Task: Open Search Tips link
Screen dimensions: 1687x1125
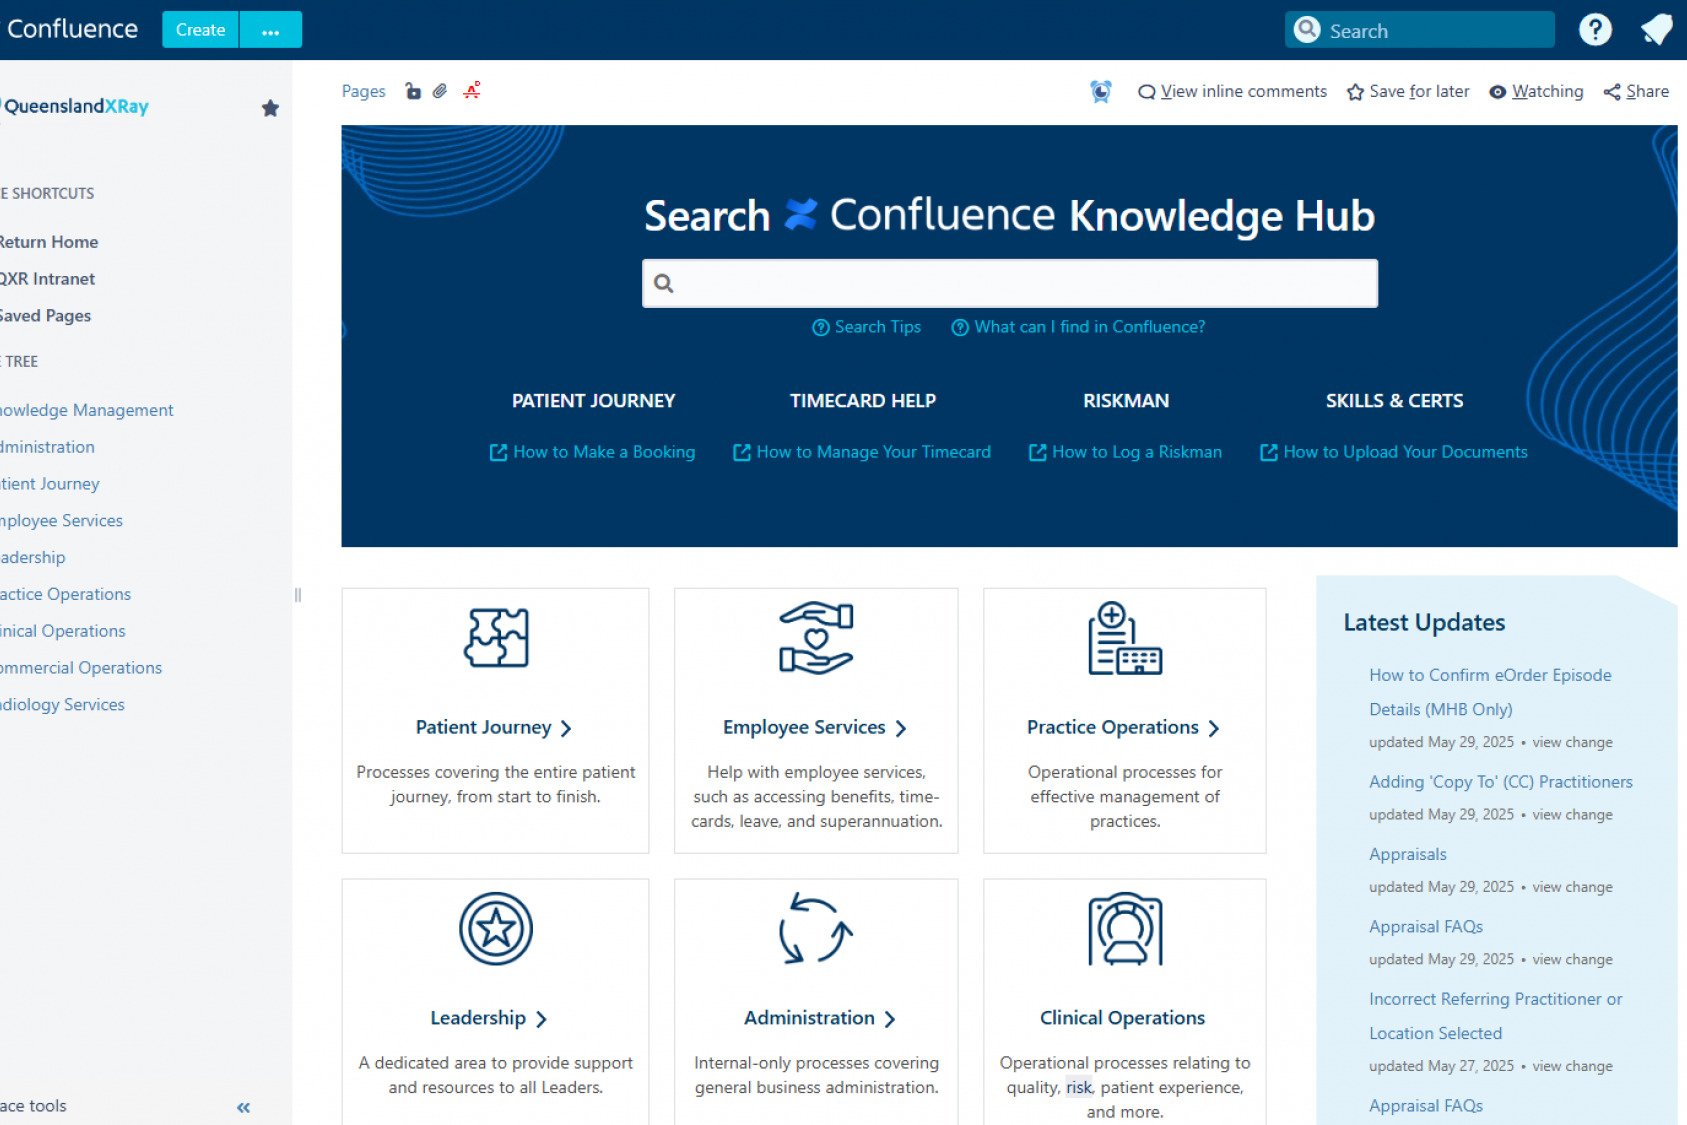Action: (866, 327)
